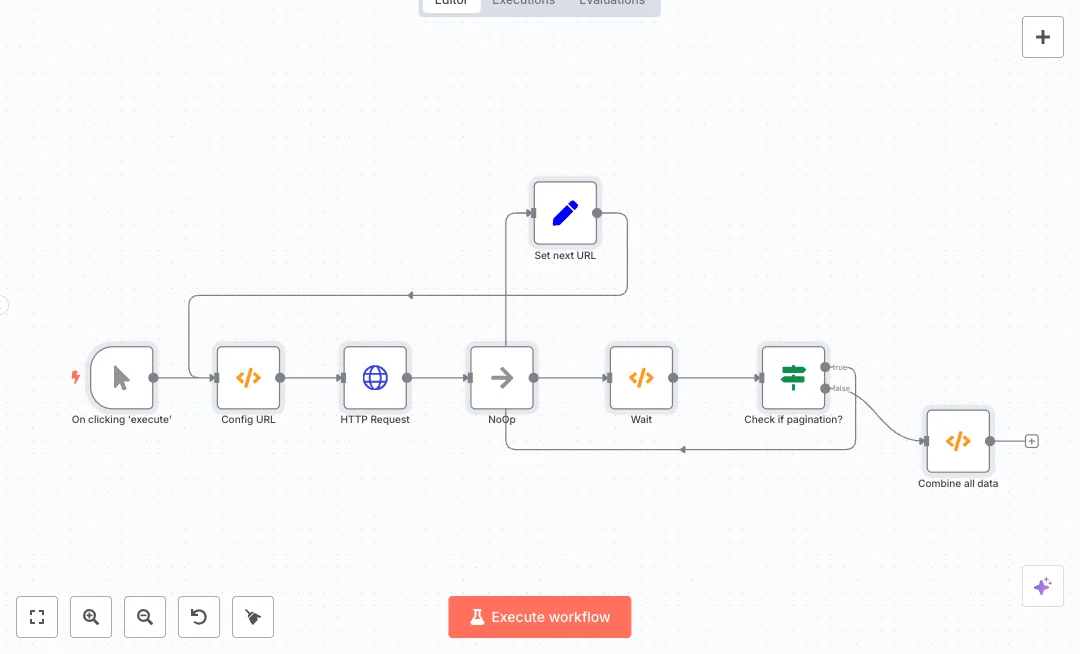Click the Set next URL pencil node

point(565,213)
